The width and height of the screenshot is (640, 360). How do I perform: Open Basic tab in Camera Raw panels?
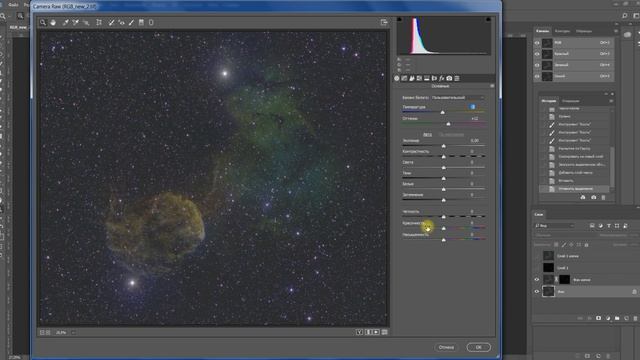[397, 78]
